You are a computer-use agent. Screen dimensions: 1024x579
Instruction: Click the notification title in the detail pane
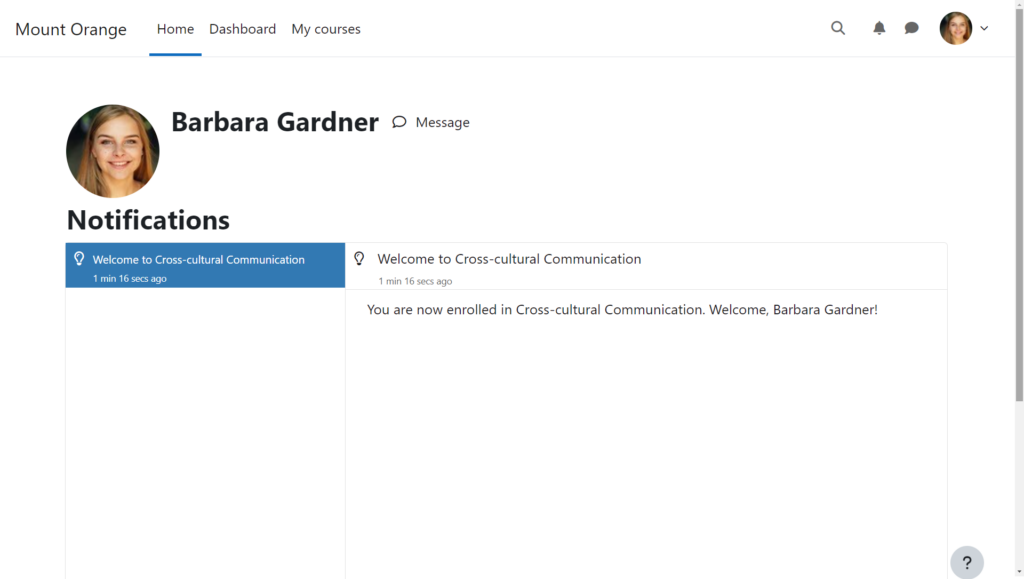click(509, 259)
